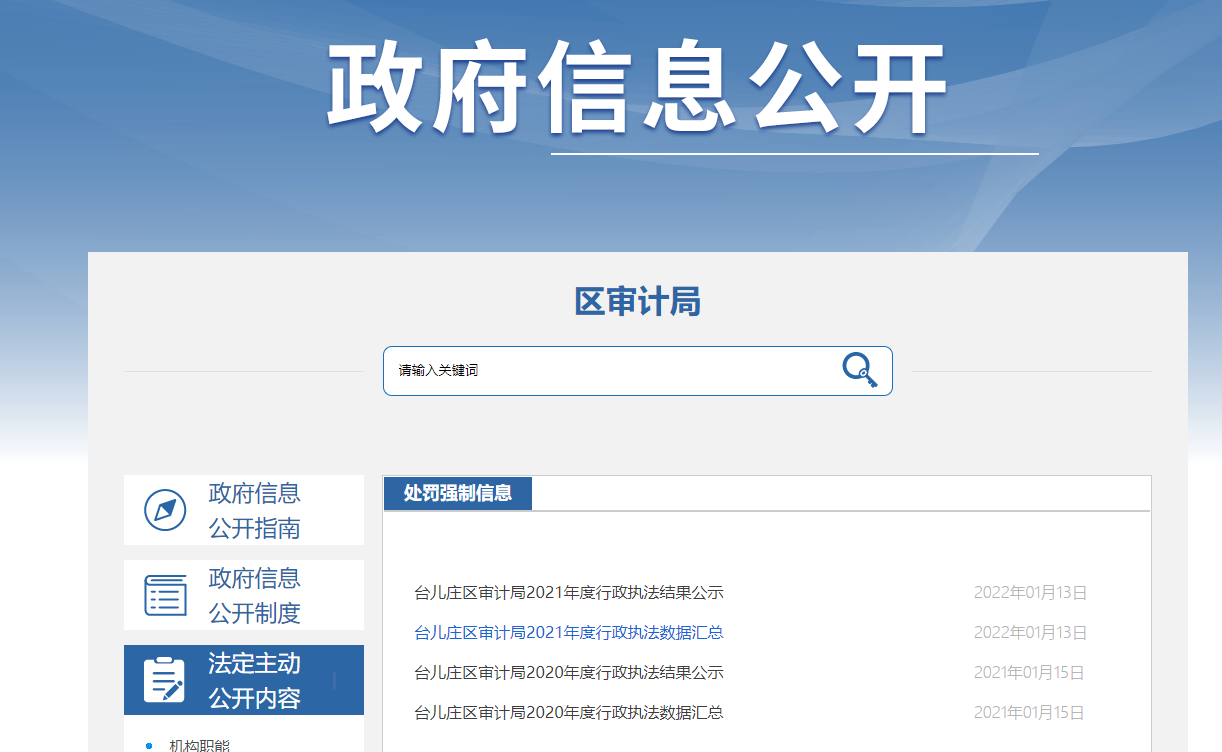Click the 区审计局 heading
Viewport: 1222px width, 752px height.
coord(638,301)
